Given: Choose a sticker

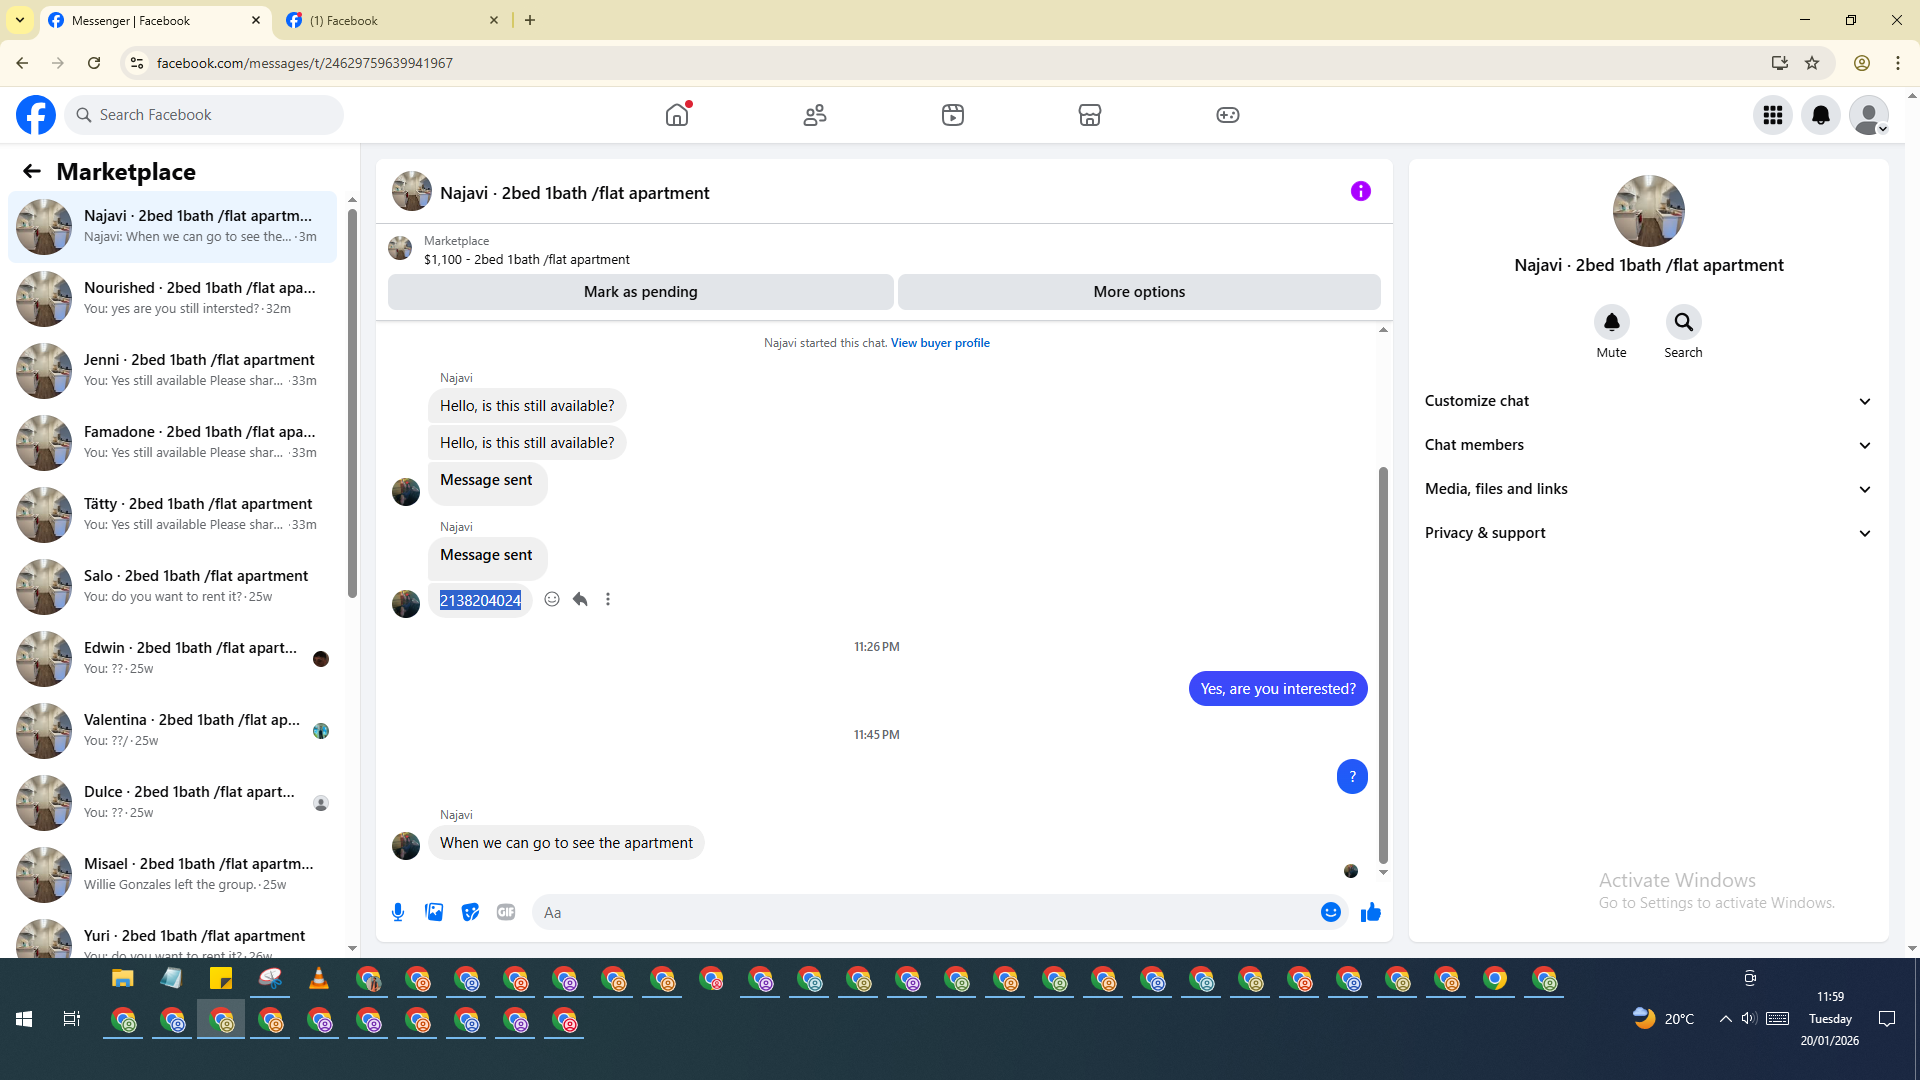Looking at the screenshot, I should tap(470, 912).
